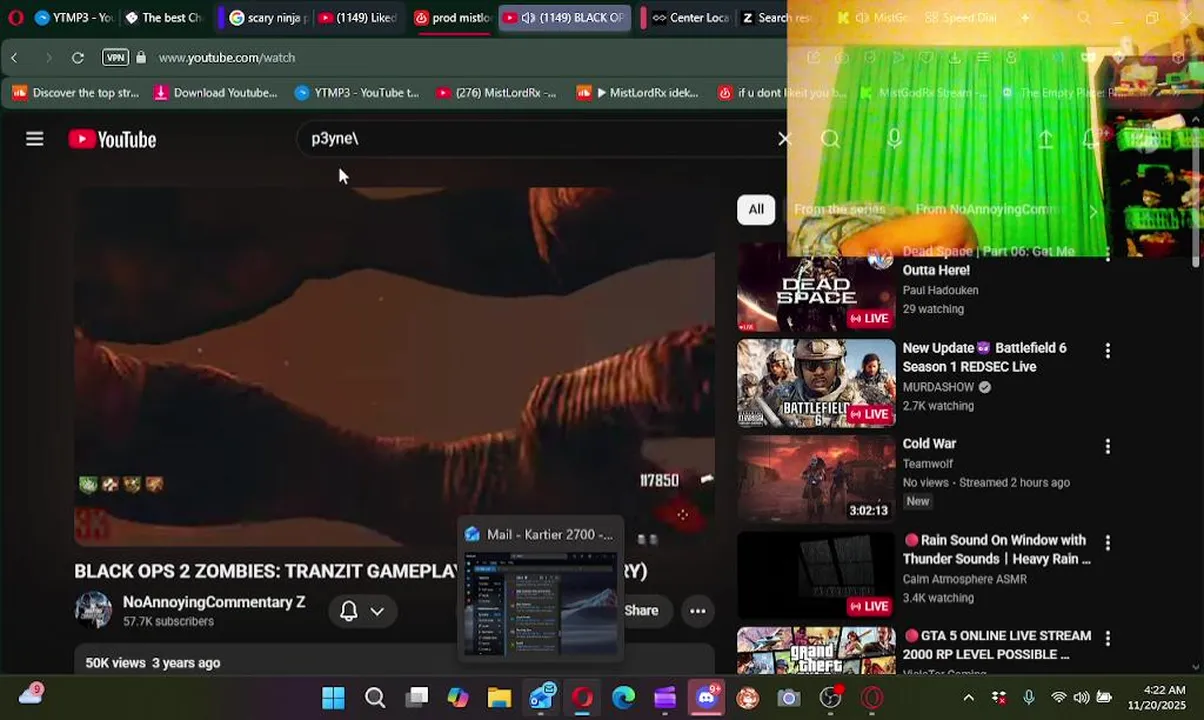The width and height of the screenshot is (1204, 720).
Task: Open the video's three-dot more actions menu
Action: 698,611
